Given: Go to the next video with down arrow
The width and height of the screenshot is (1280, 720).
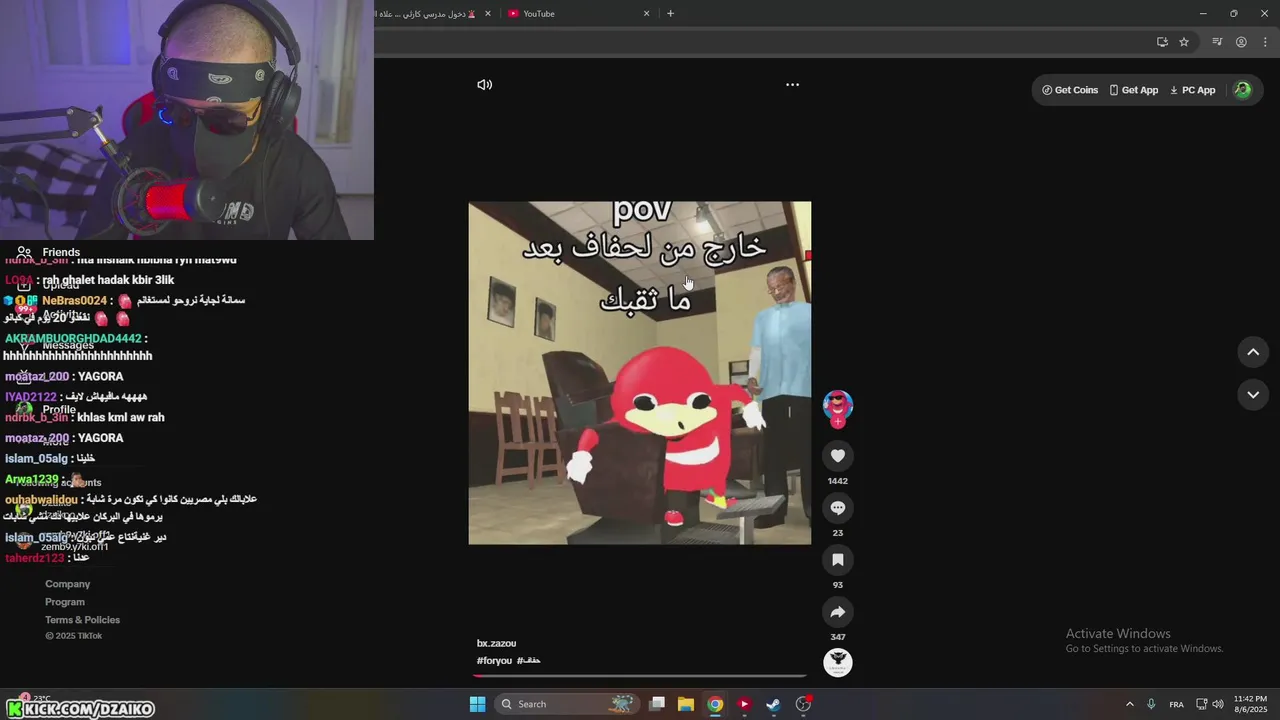Looking at the screenshot, I should click(x=1253, y=395).
